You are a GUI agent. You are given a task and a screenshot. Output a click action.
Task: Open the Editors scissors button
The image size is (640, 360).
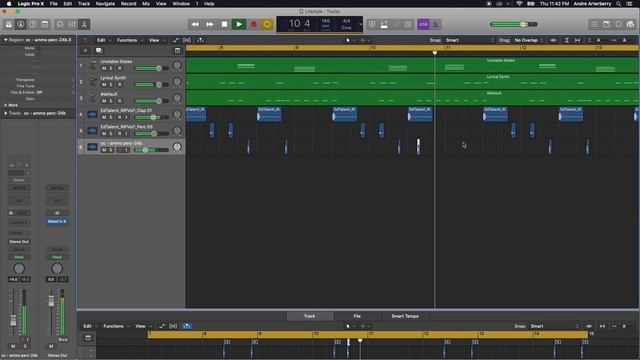[84, 24]
